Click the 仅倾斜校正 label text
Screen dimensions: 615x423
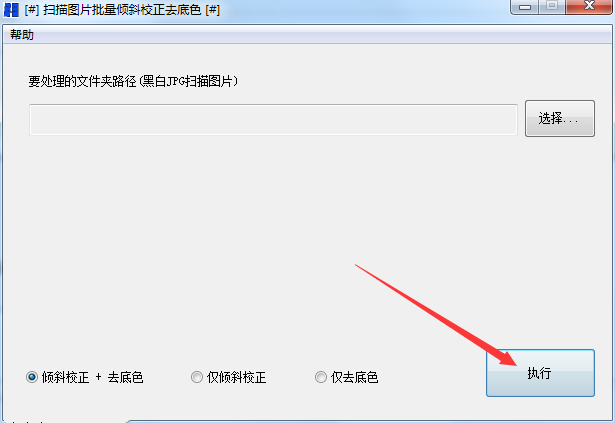coord(237,377)
